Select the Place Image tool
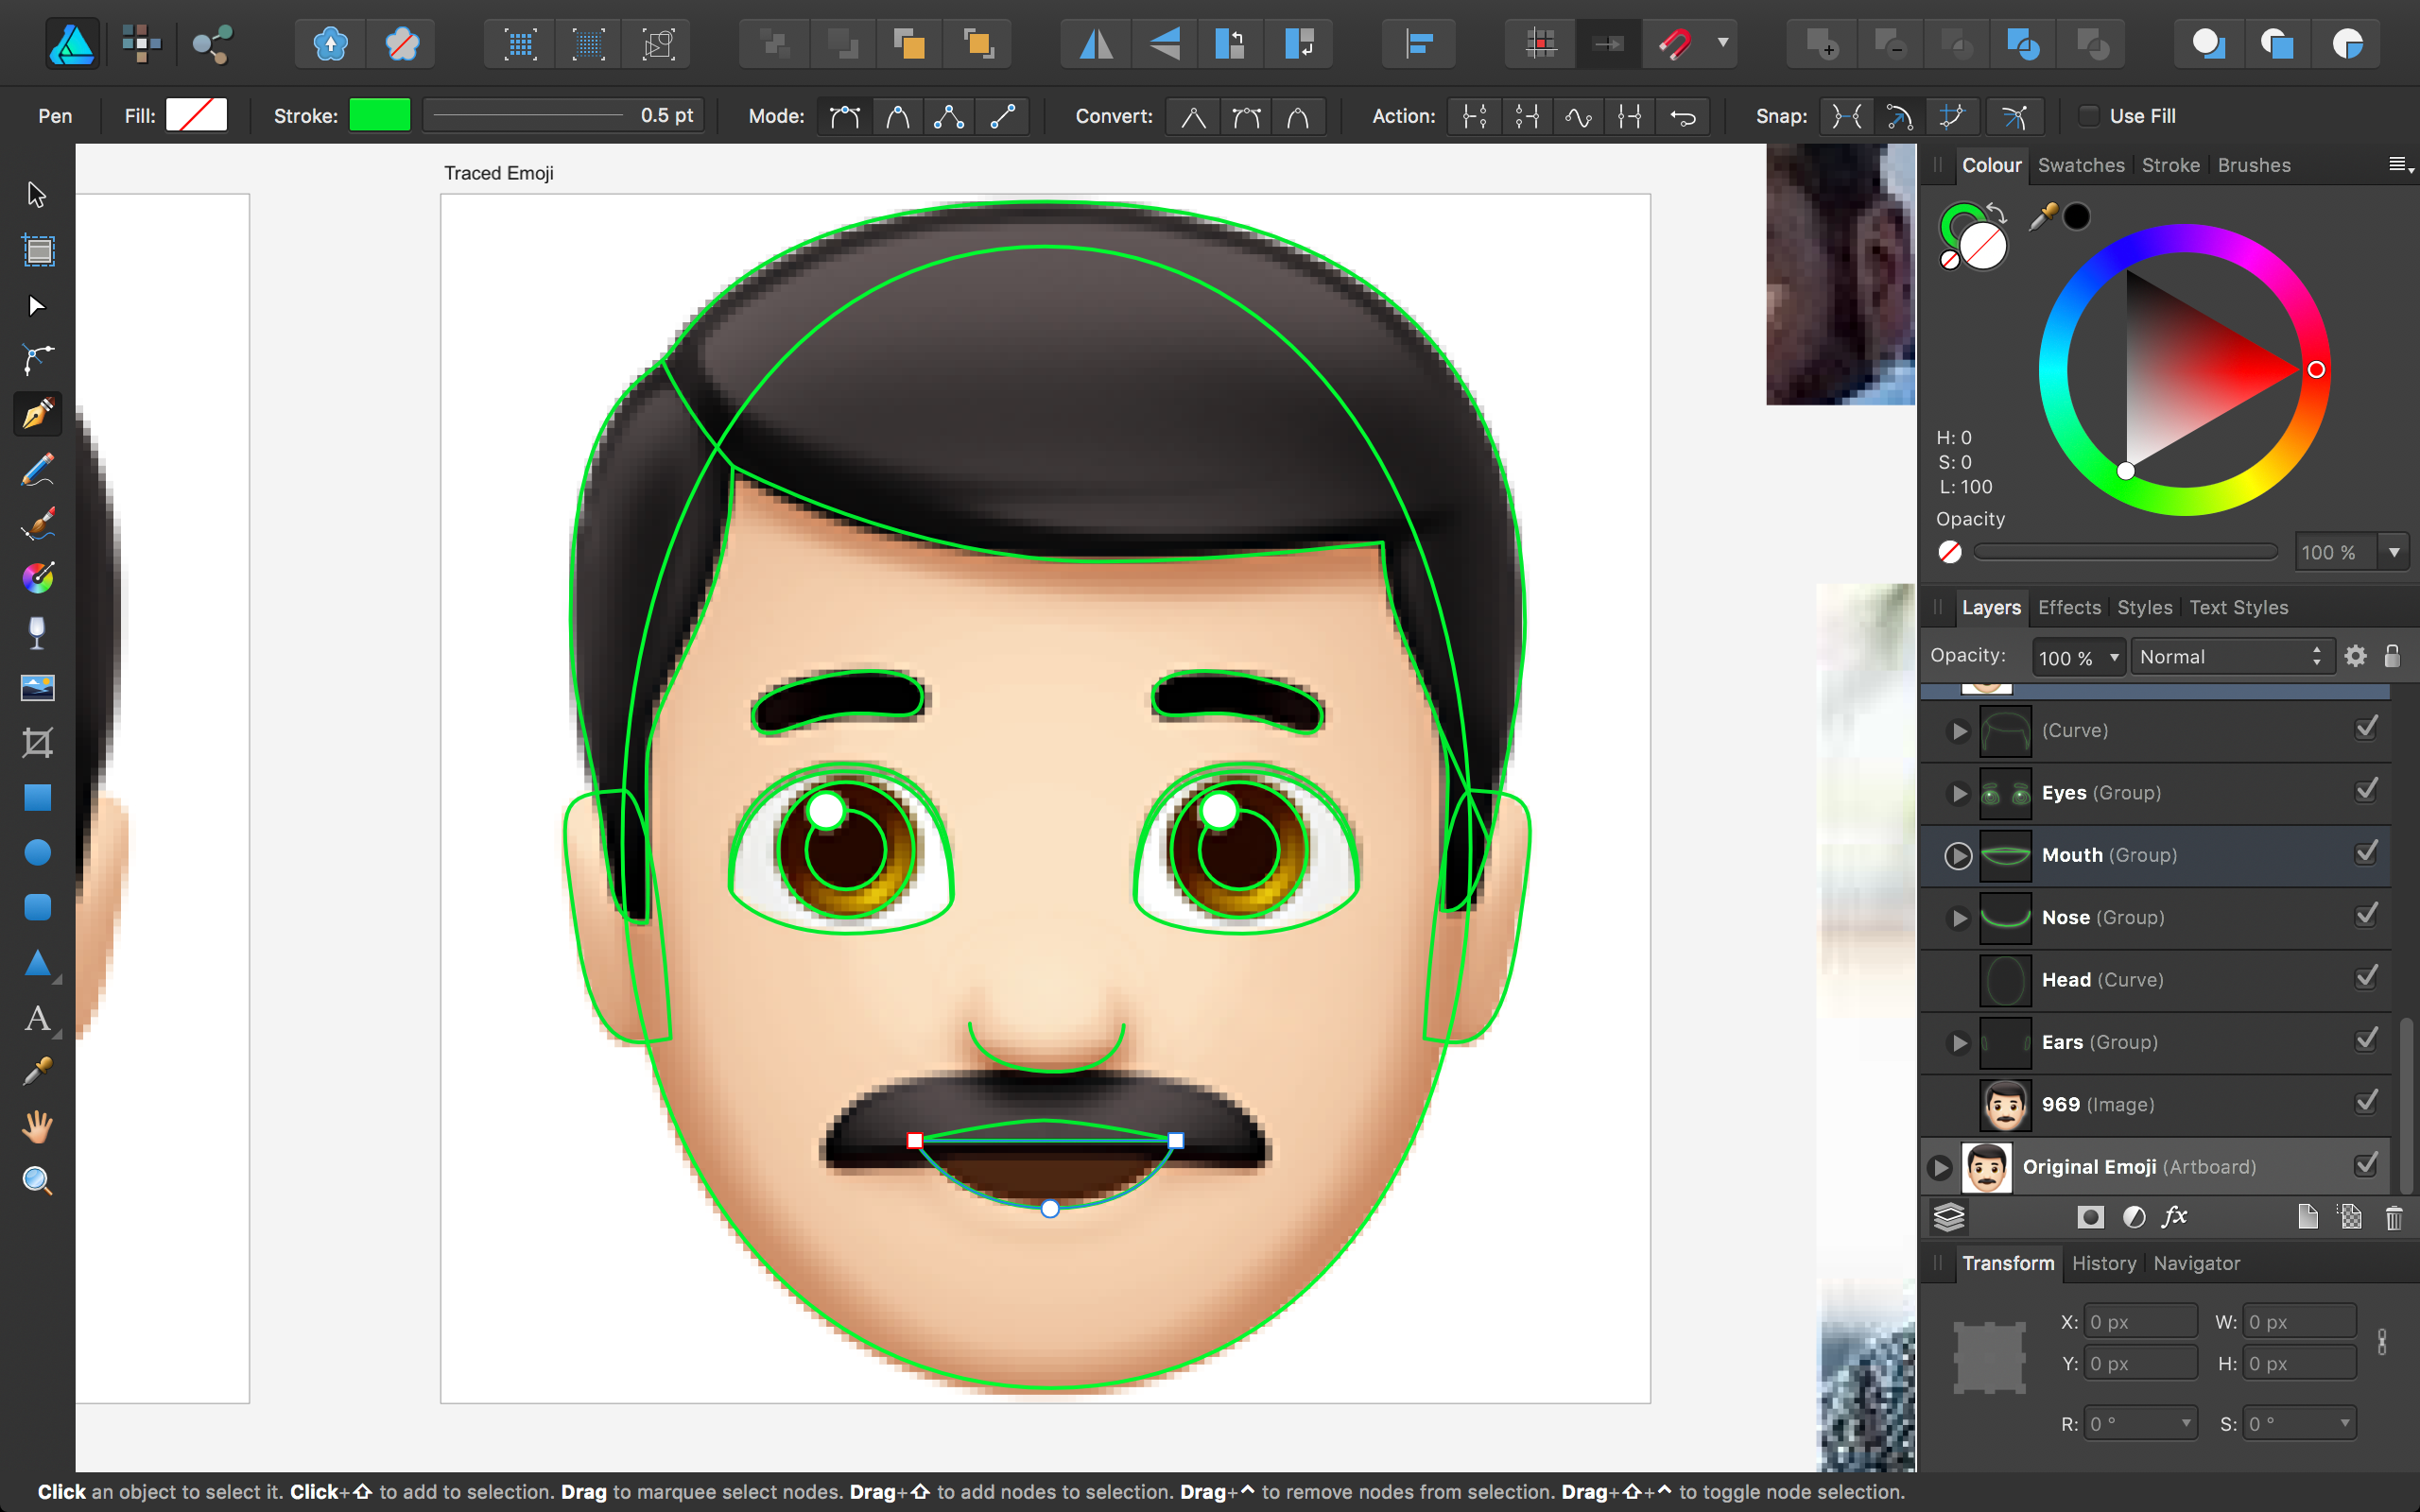The width and height of the screenshot is (2420, 1512). pyautogui.click(x=38, y=688)
